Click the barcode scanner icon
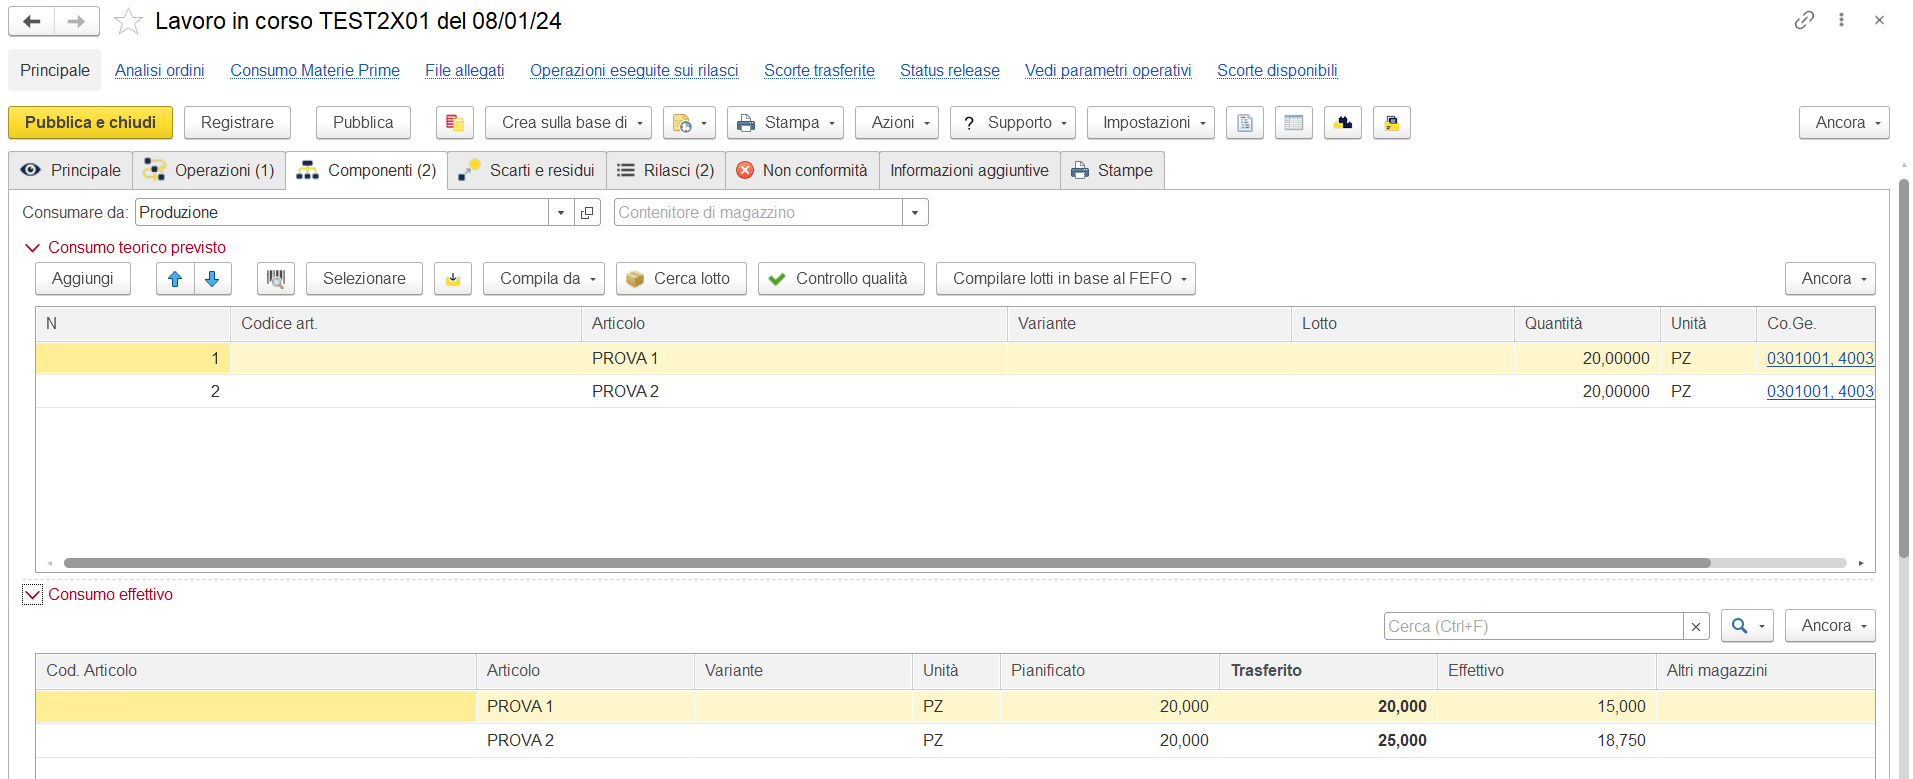Image resolution: width=1913 pixels, height=779 pixels. pos(276,279)
